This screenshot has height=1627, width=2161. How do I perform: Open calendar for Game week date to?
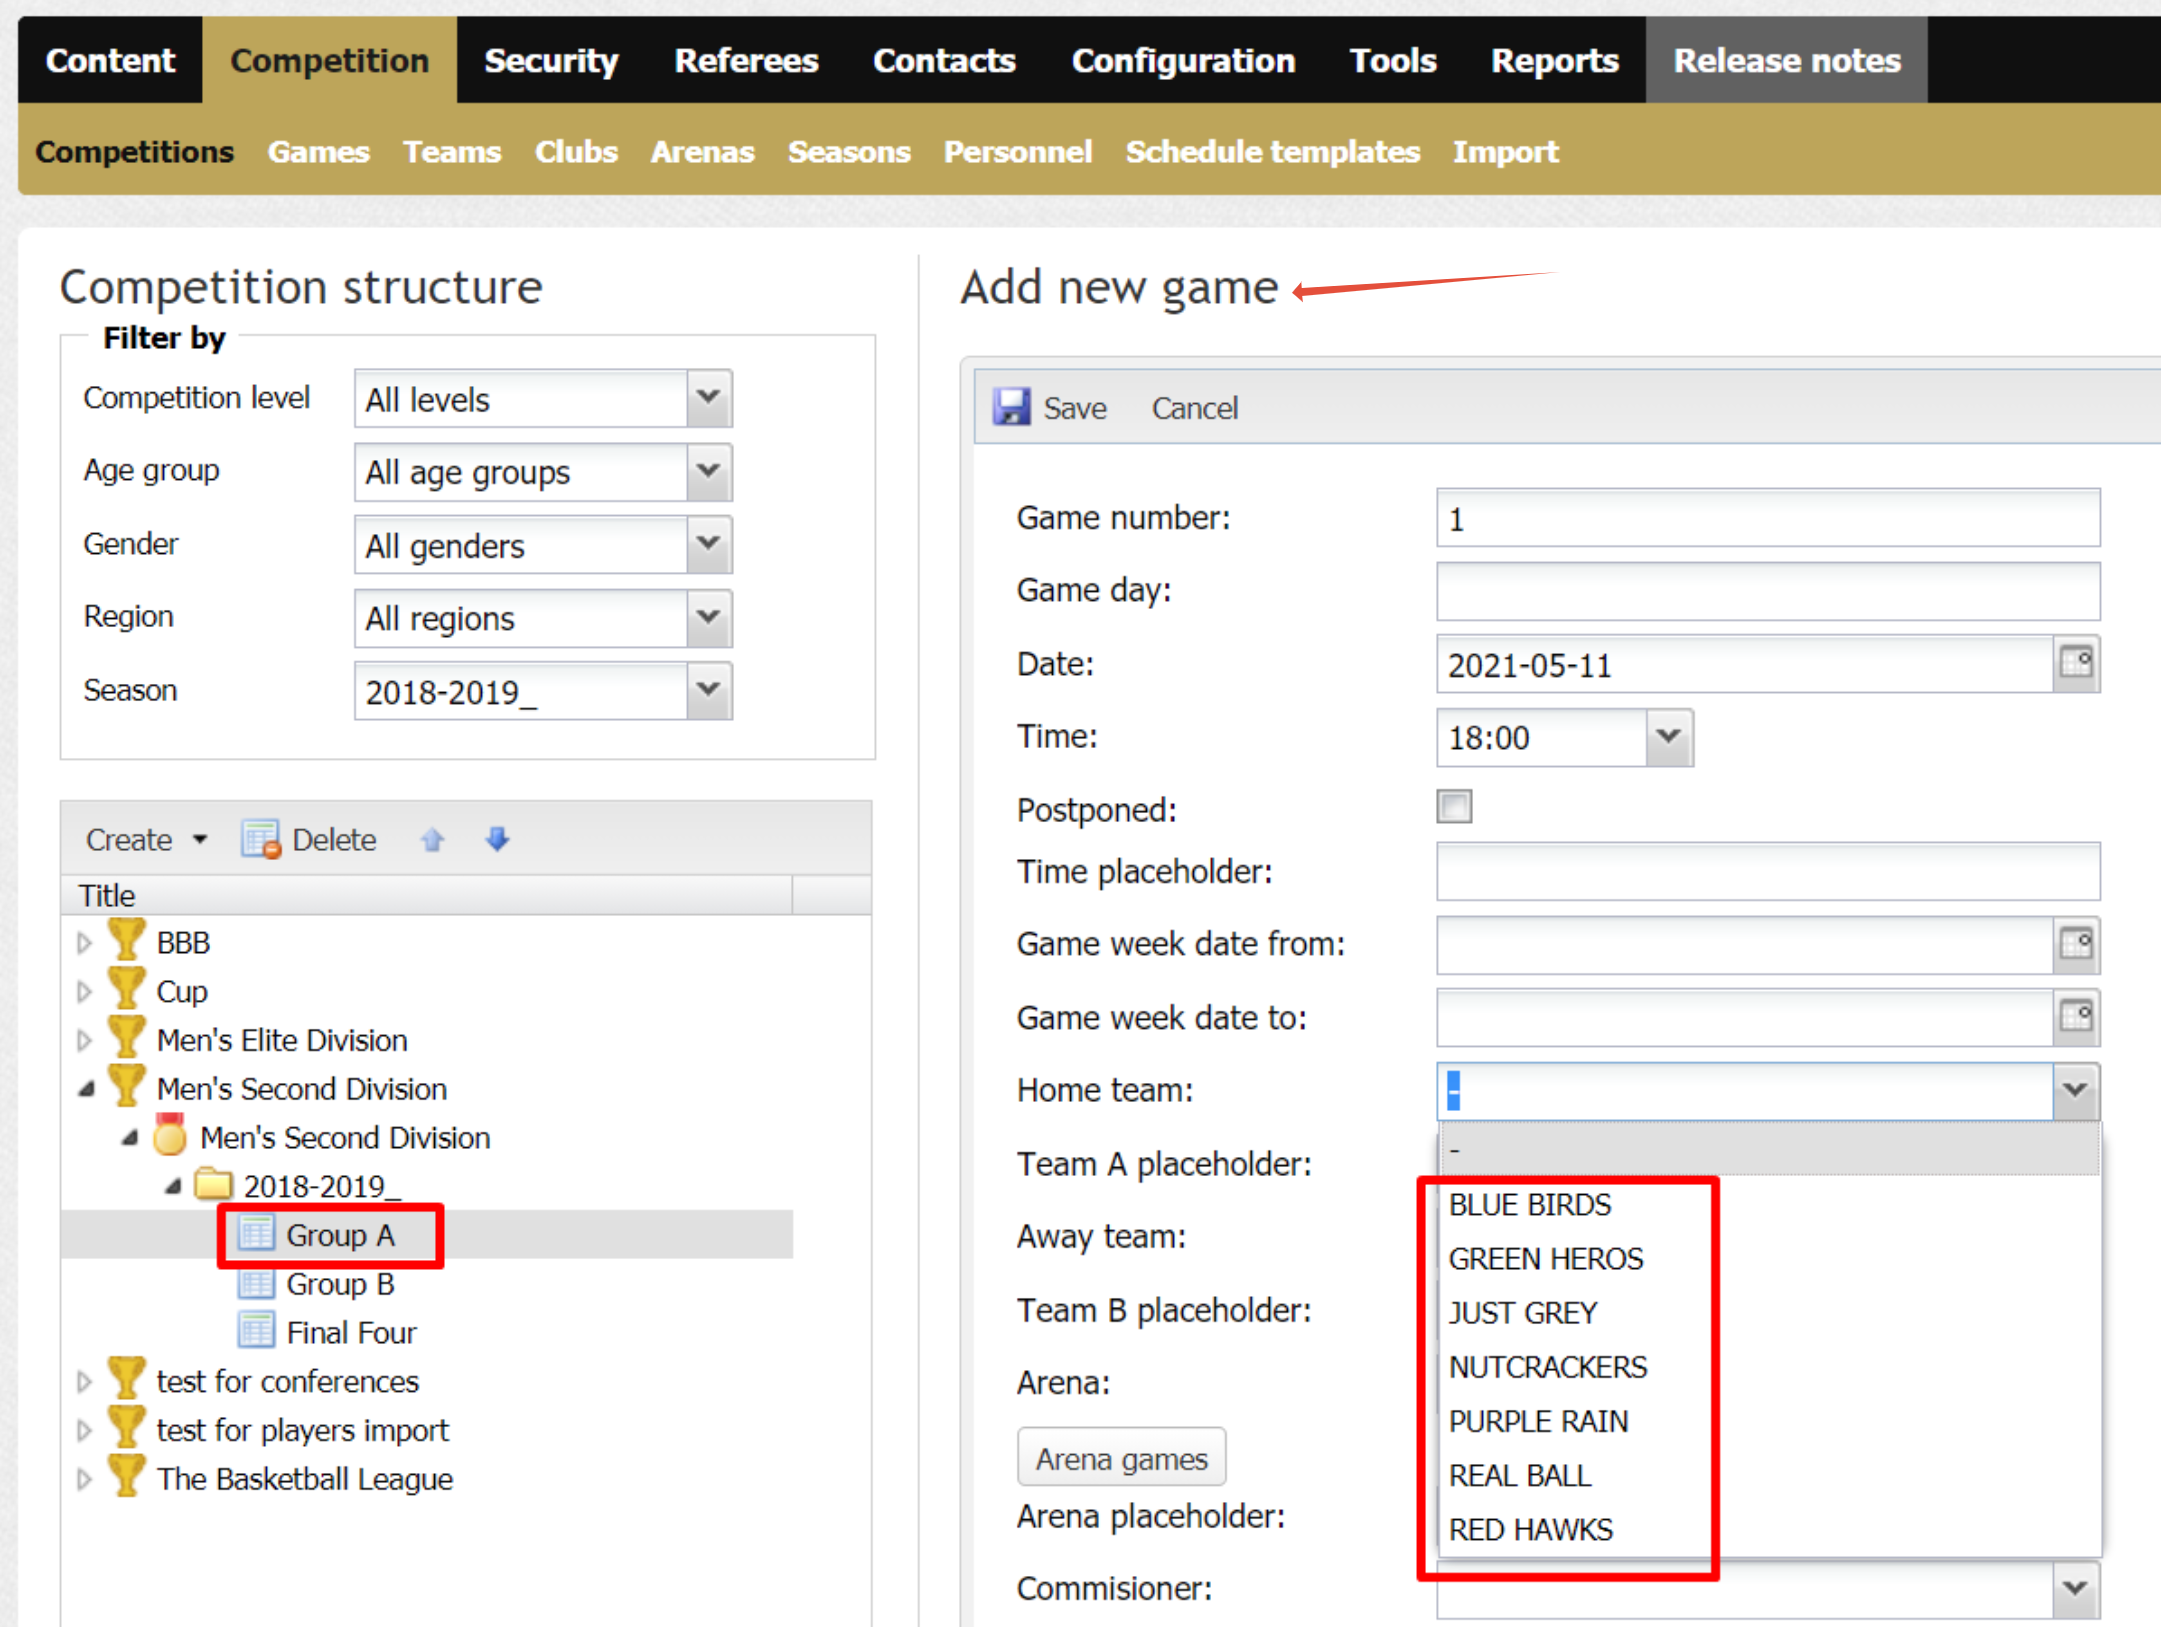coord(2076,1017)
